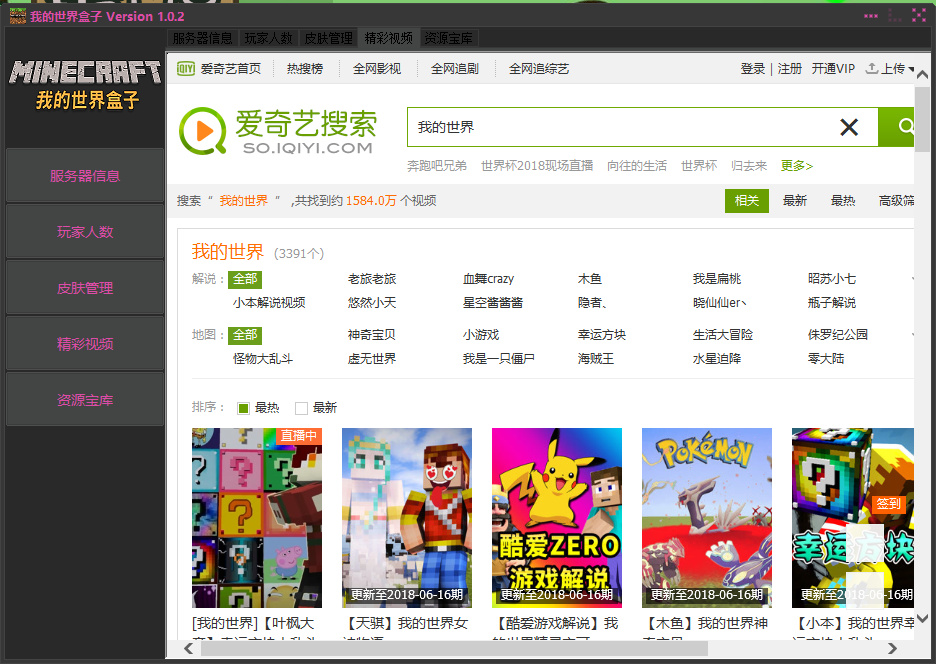This screenshot has height=664, width=936.
Task: Select the 最热 tab left of 高级筛
Action: click(x=843, y=201)
